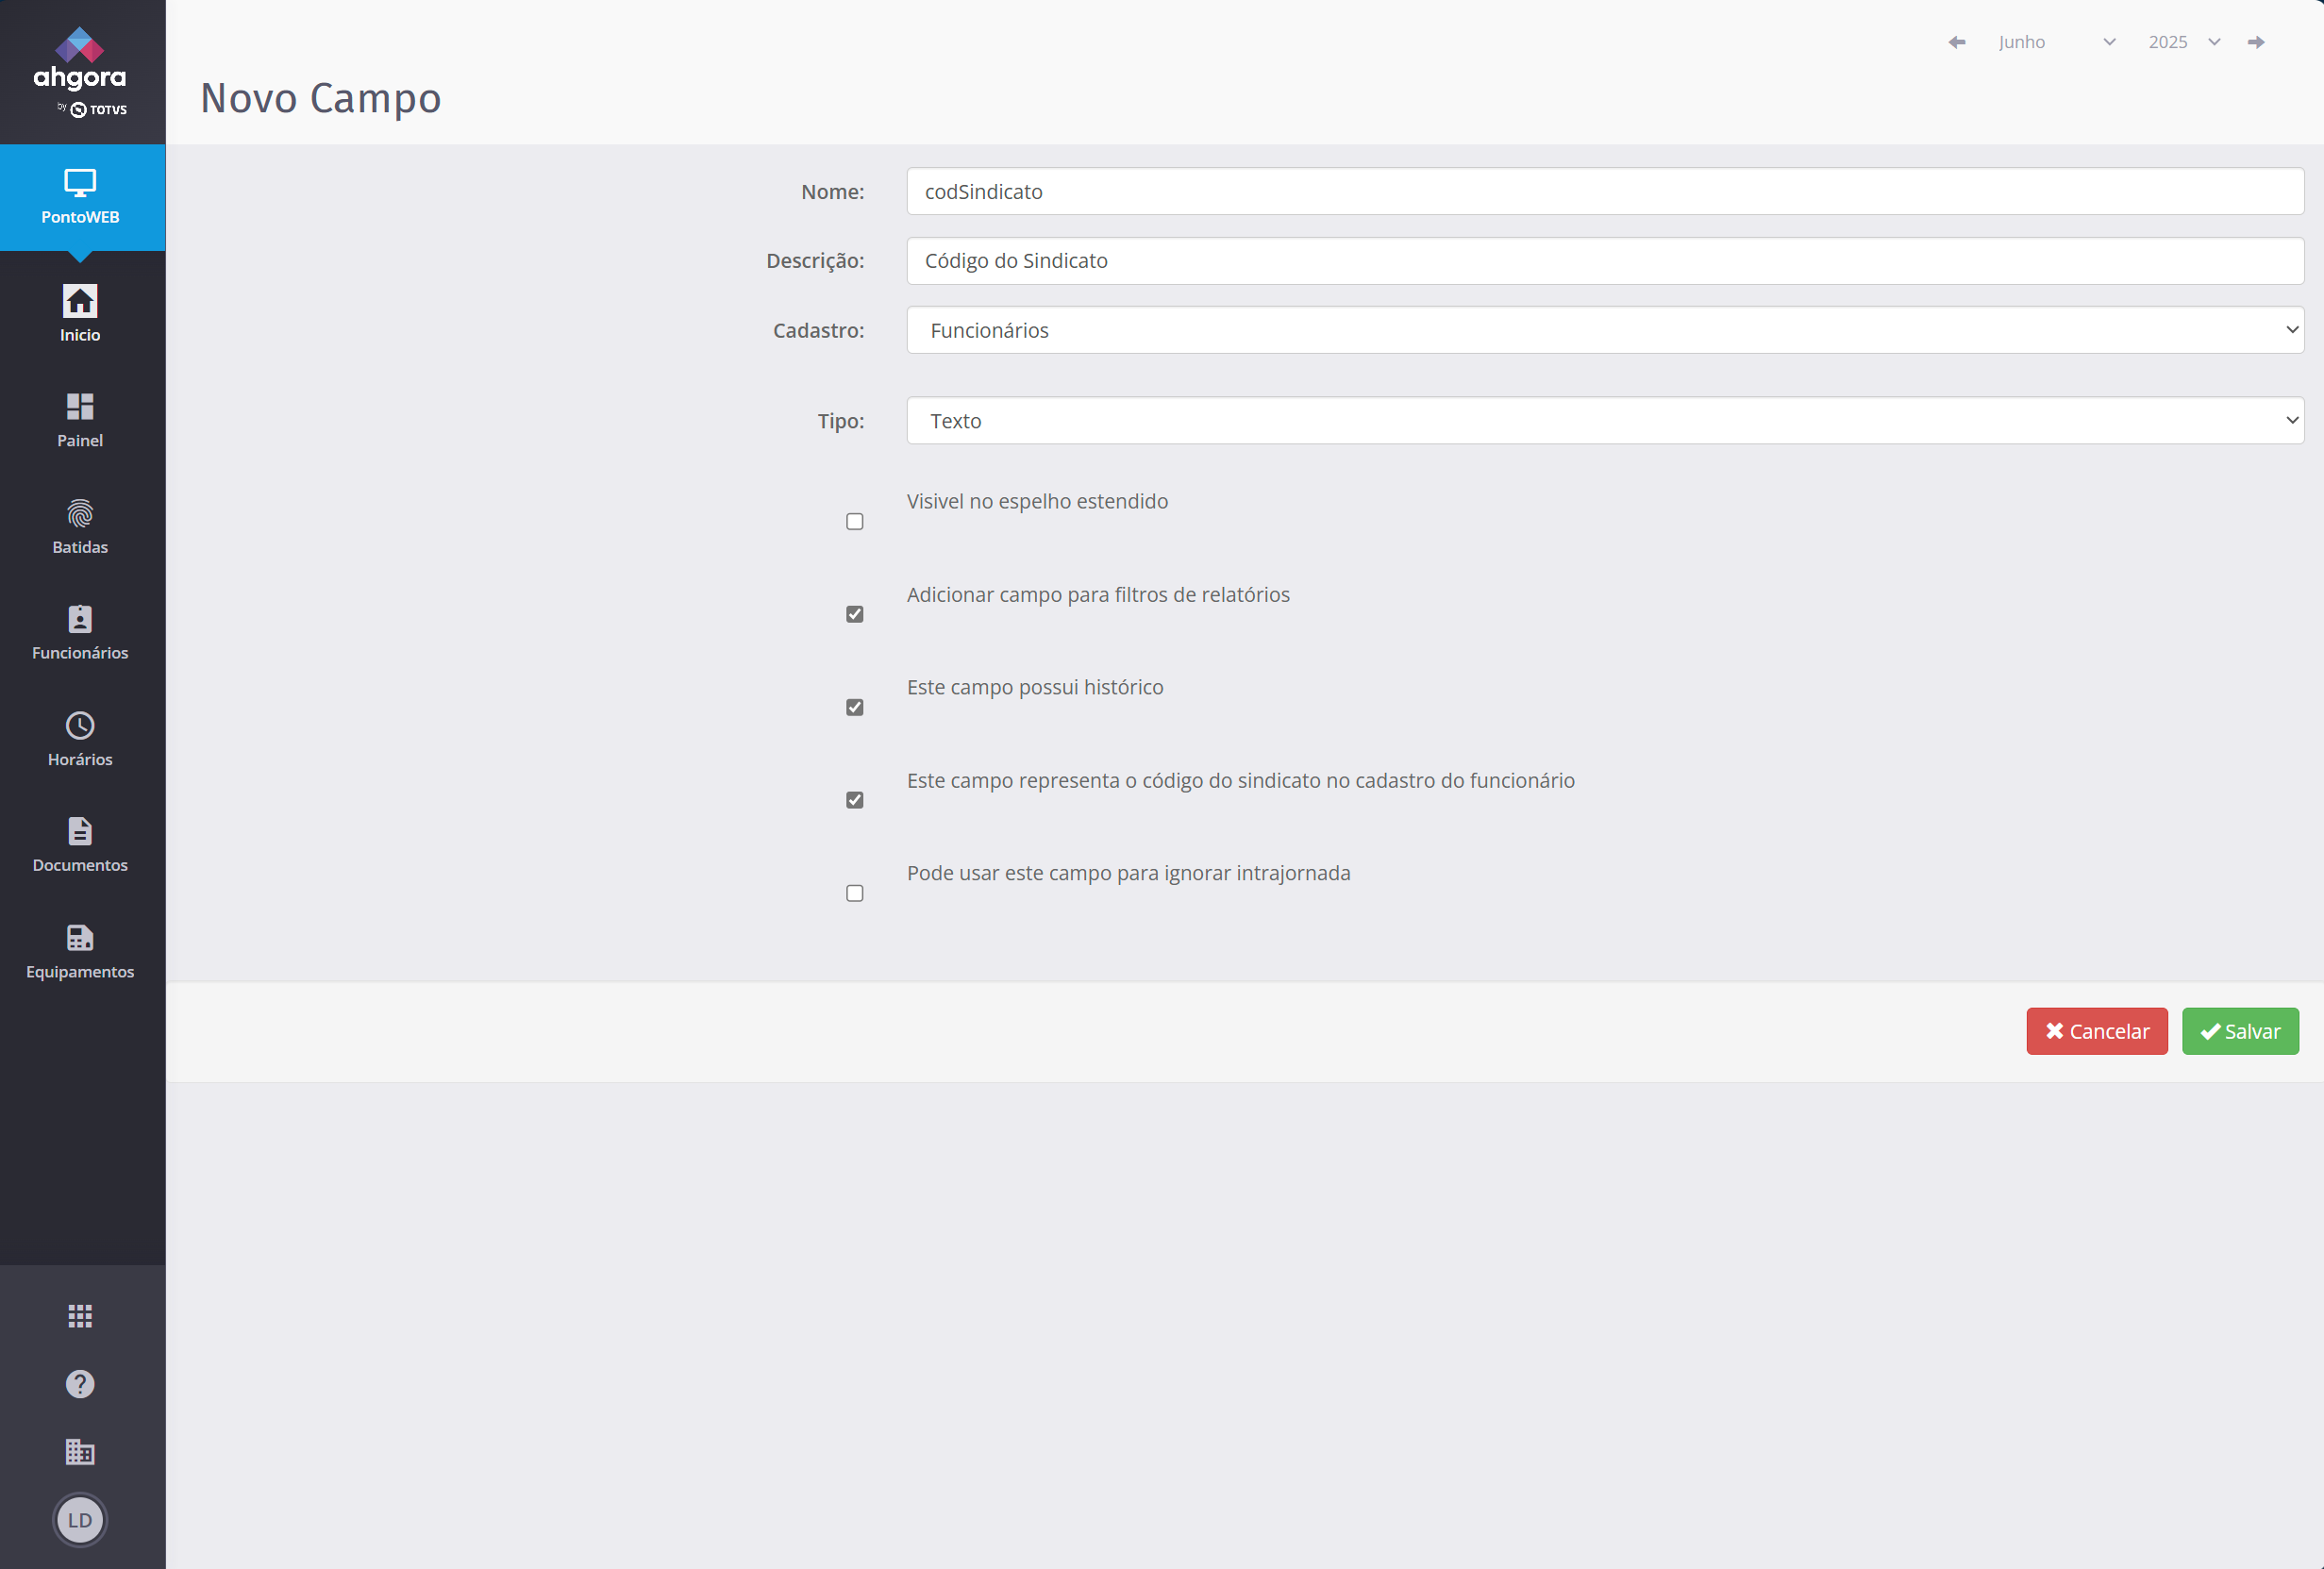Open the Tipo dropdown

coord(1605,421)
